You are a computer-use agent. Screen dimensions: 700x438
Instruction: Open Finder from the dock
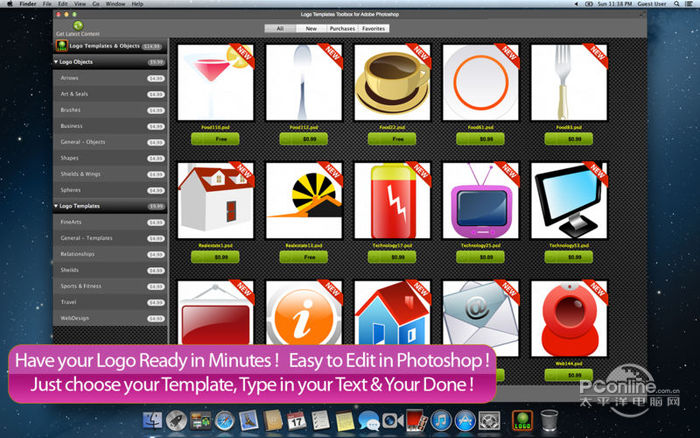coord(152,420)
